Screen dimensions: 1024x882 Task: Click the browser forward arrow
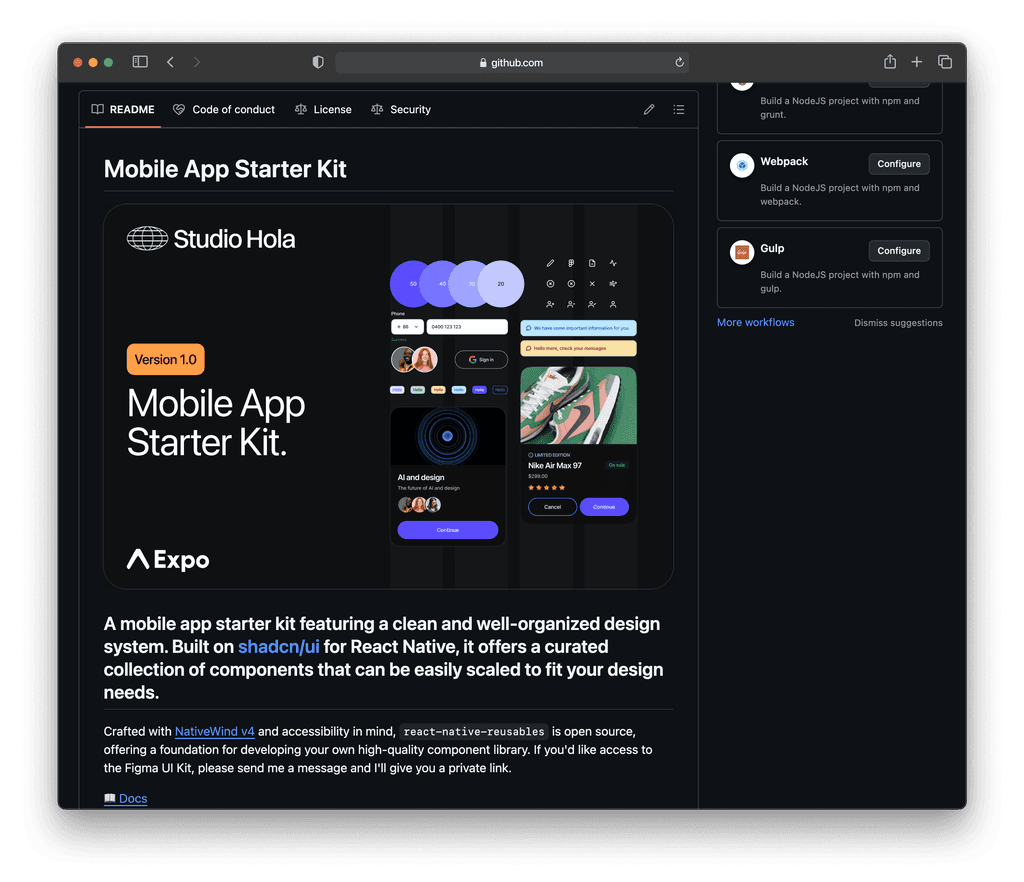(197, 62)
